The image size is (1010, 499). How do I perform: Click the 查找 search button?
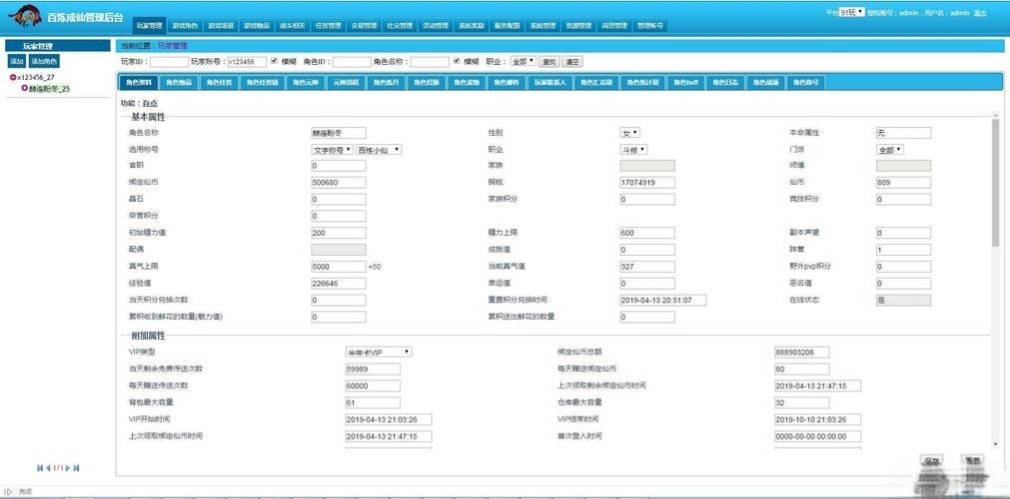(549, 62)
